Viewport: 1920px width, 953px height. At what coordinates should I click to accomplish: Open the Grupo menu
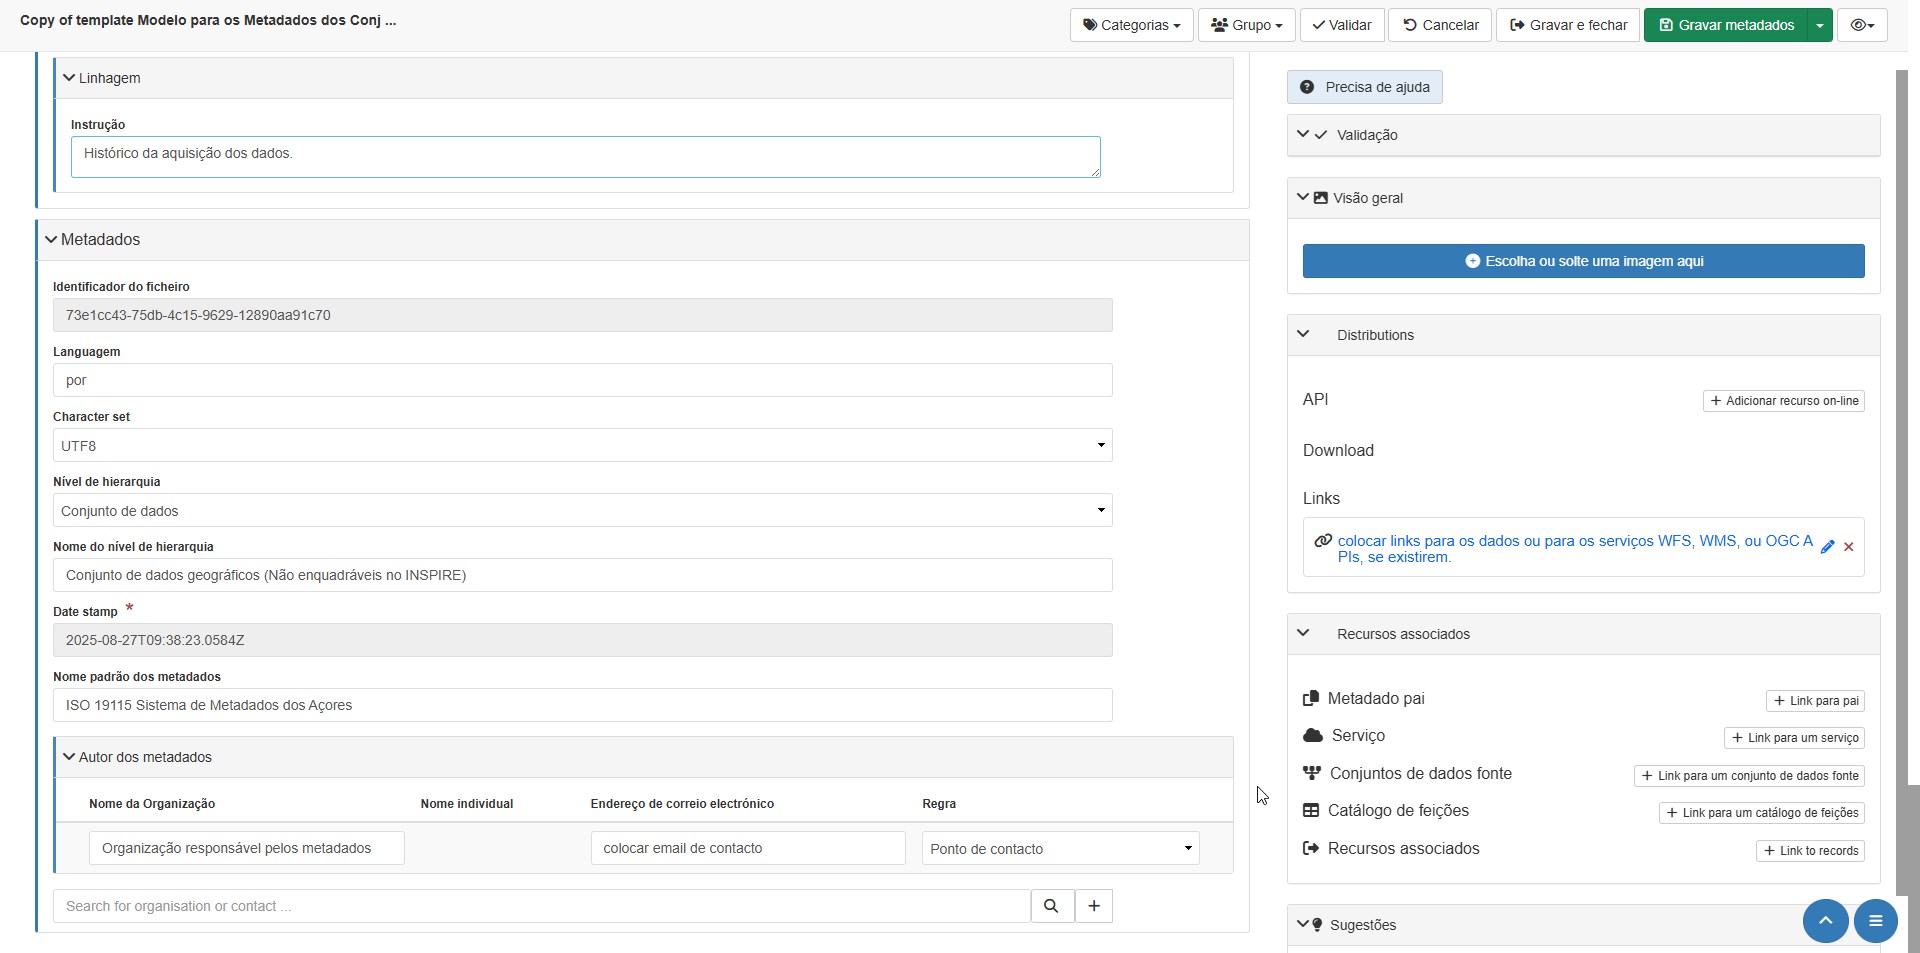pyautogui.click(x=1246, y=25)
